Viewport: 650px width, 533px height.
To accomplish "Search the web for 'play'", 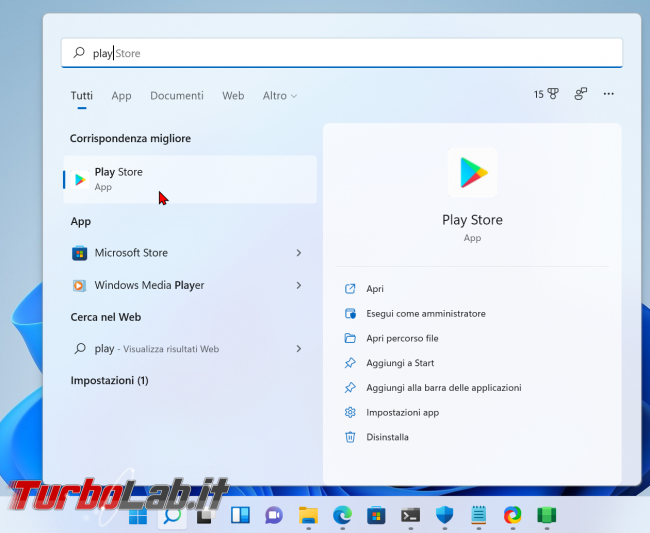I will (x=190, y=349).
